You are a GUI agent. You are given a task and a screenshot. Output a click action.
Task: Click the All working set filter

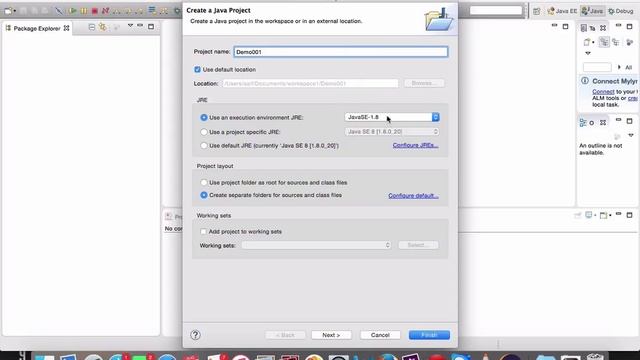[628, 67]
